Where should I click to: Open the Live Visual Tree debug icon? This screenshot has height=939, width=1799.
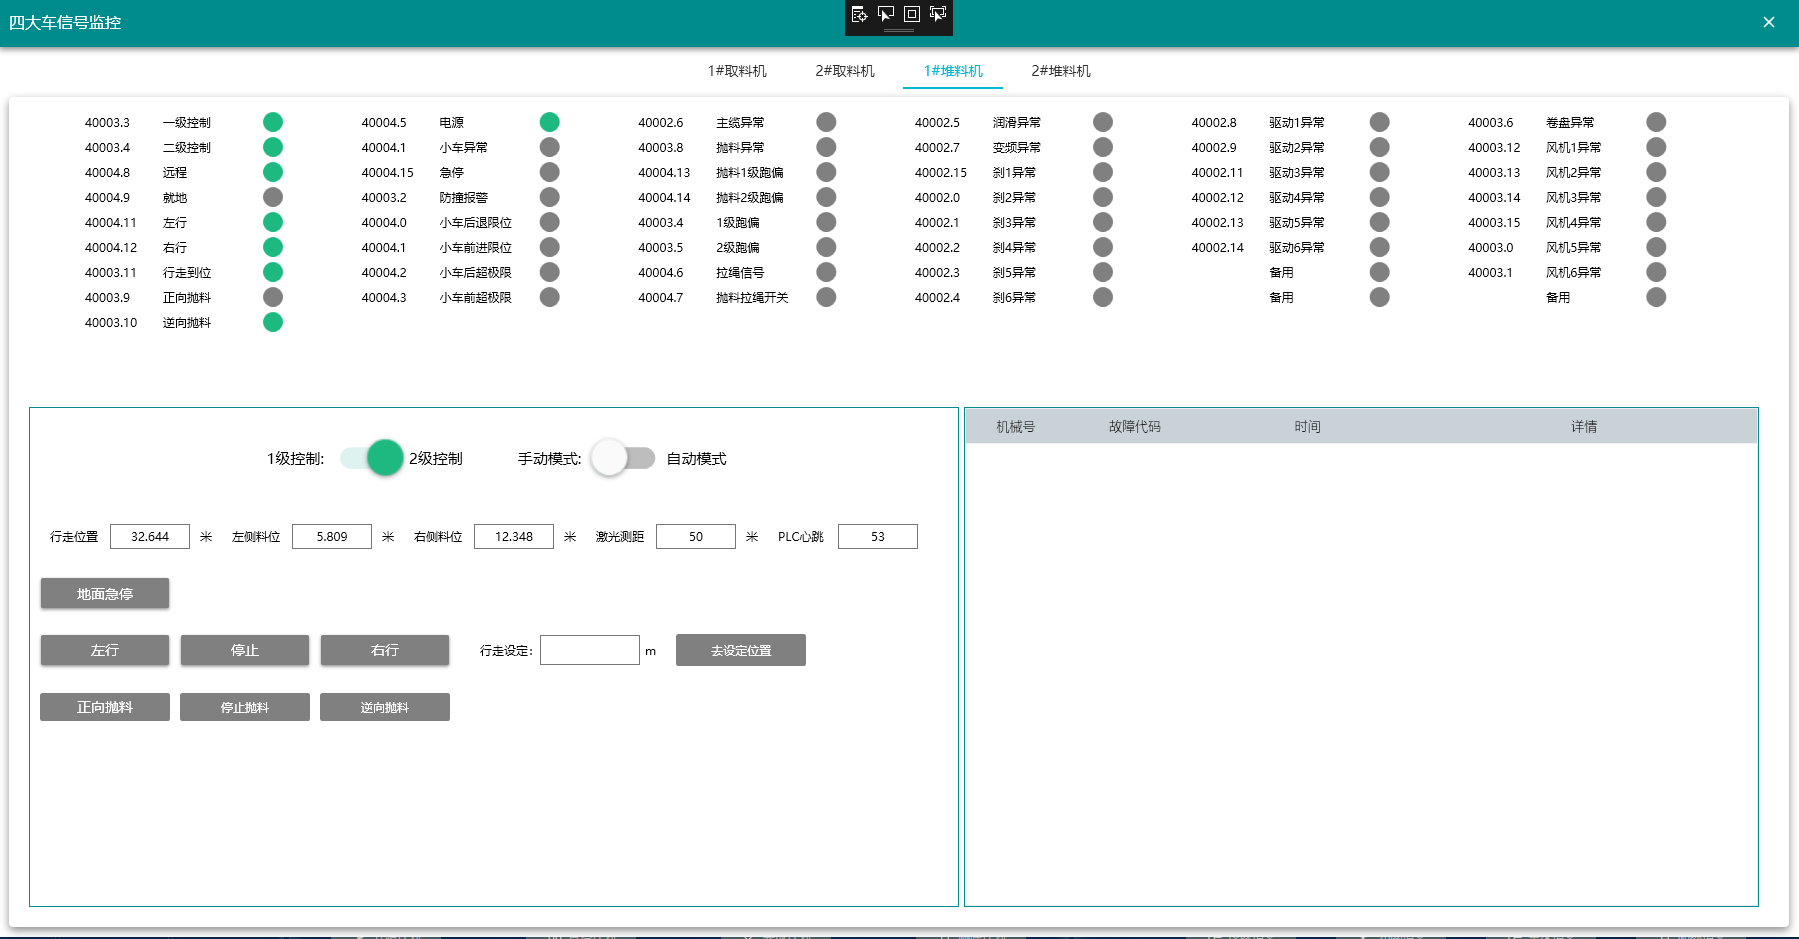(x=859, y=14)
